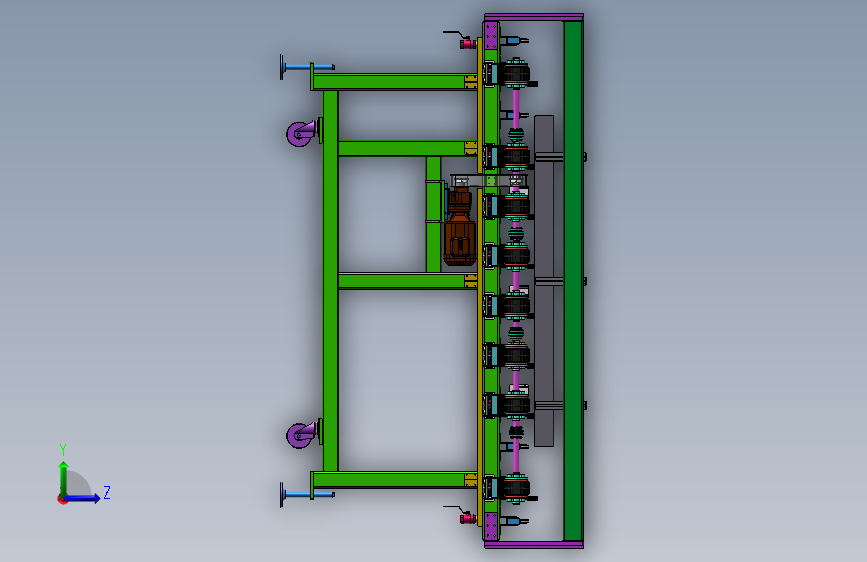Viewport: 867px width, 562px height.
Task: Select the bottom blue leveling foot
Action: [x=307, y=495]
